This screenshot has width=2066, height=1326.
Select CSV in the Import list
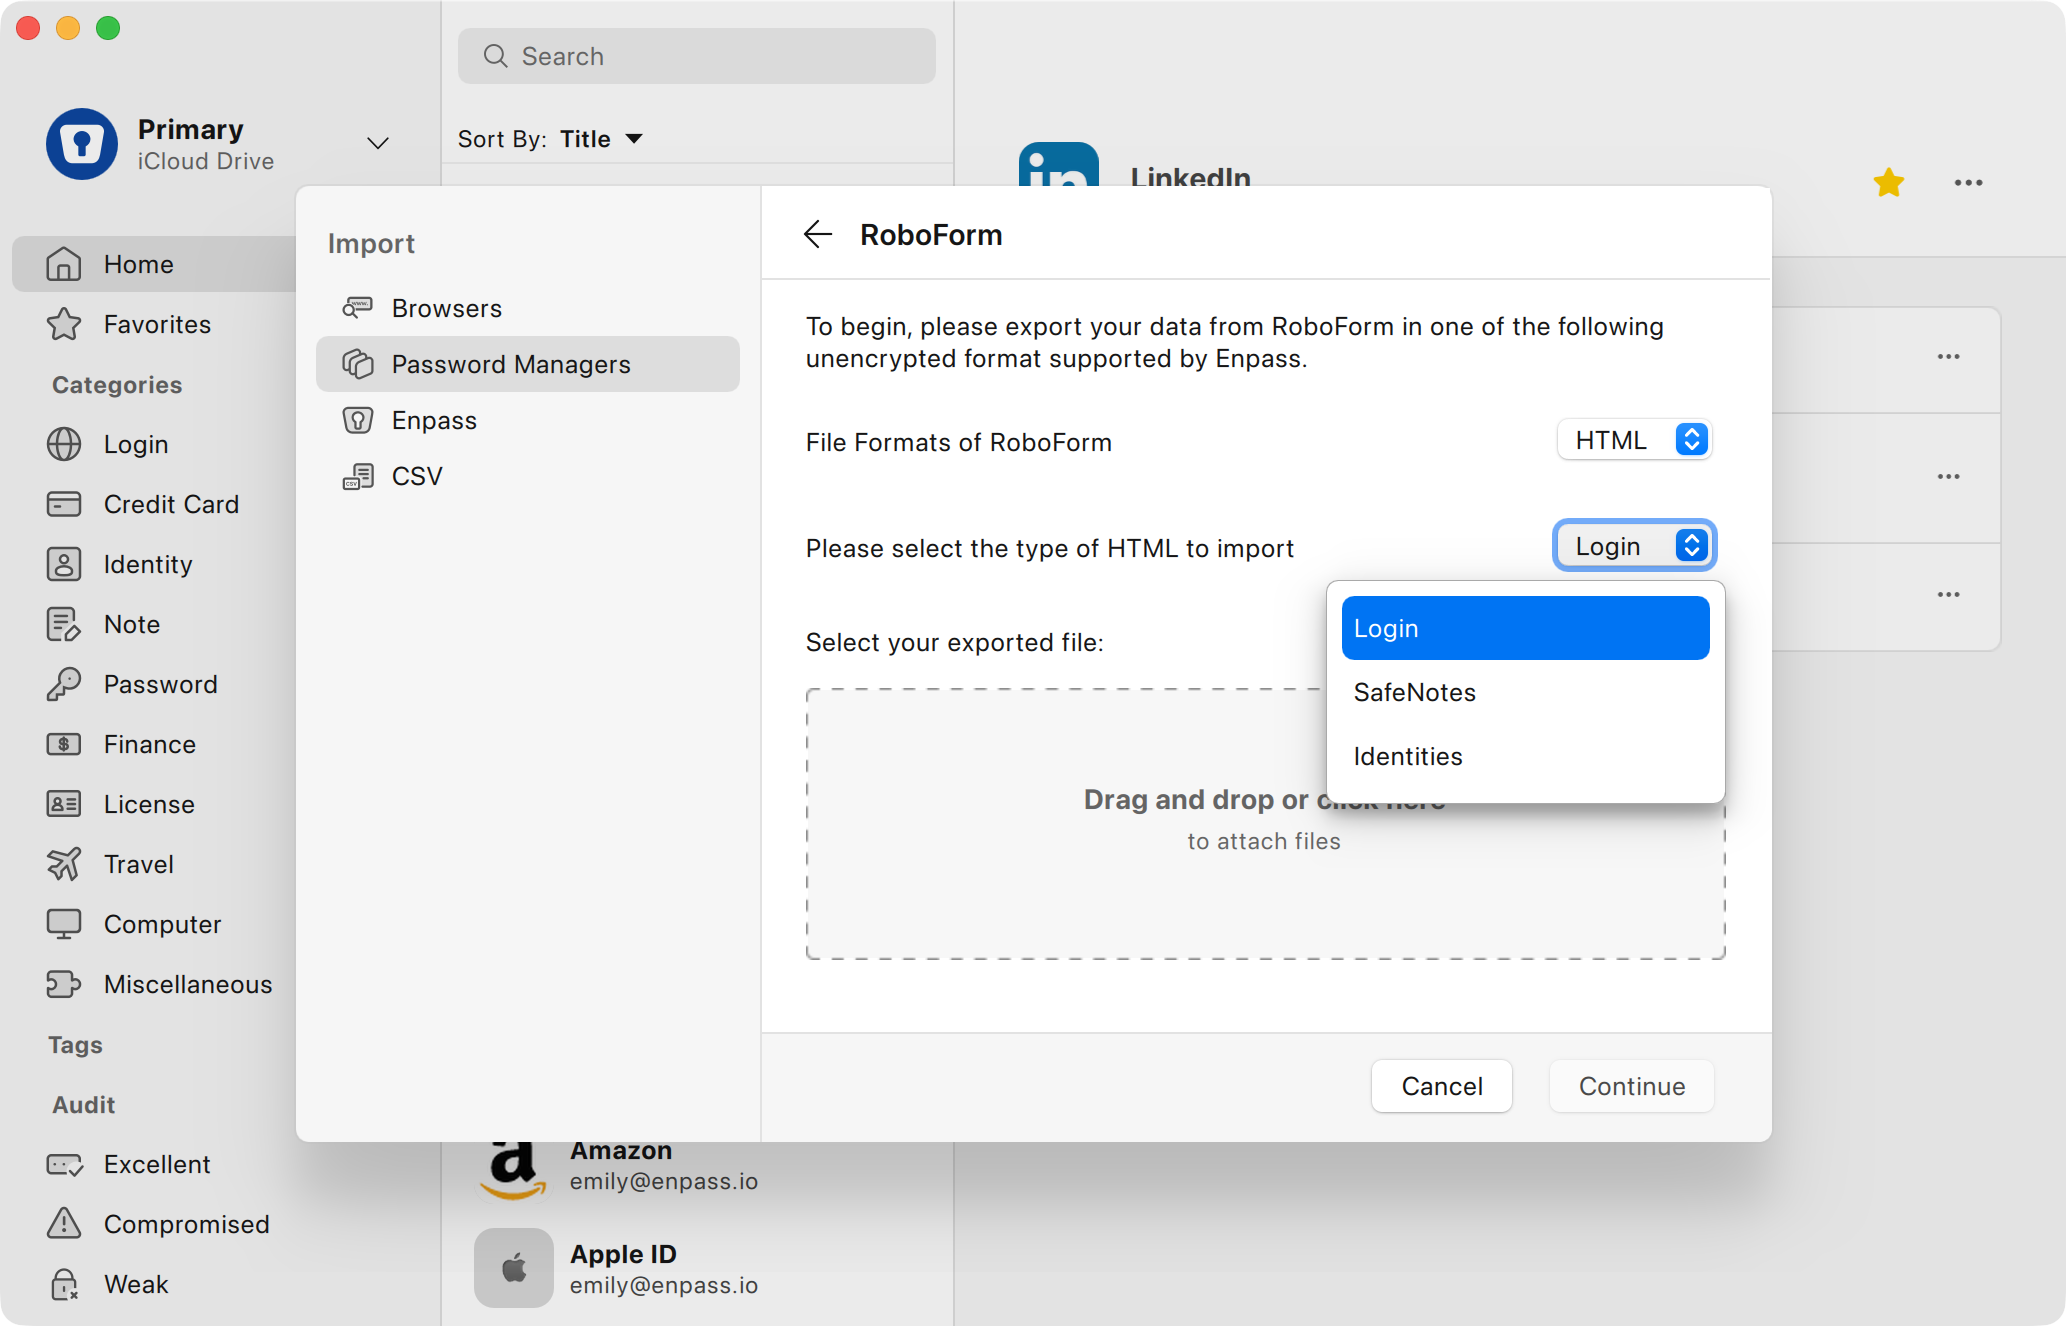pyautogui.click(x=528, y=476)
